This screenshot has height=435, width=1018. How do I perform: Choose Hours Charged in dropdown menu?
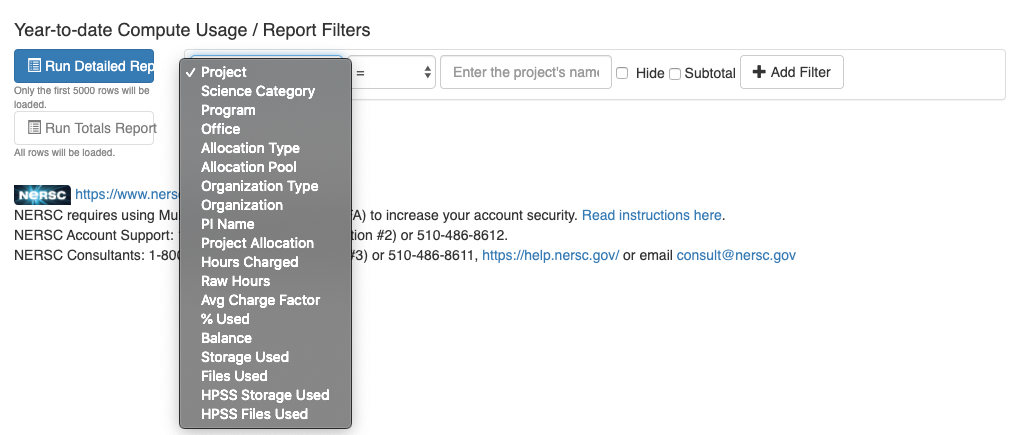249,262
